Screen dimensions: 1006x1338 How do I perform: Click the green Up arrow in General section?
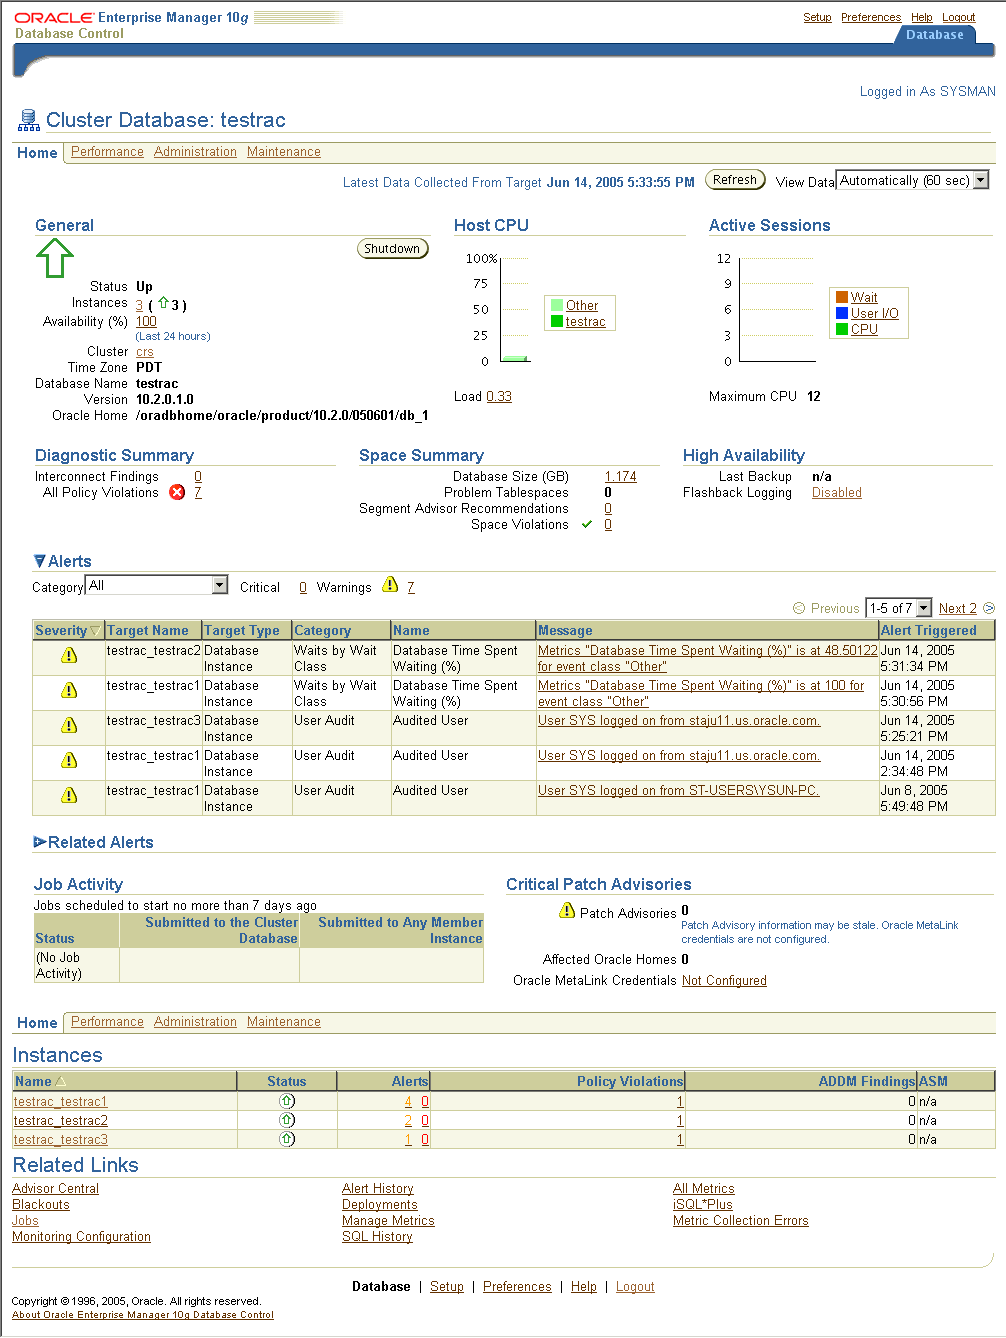click(55, 258)
